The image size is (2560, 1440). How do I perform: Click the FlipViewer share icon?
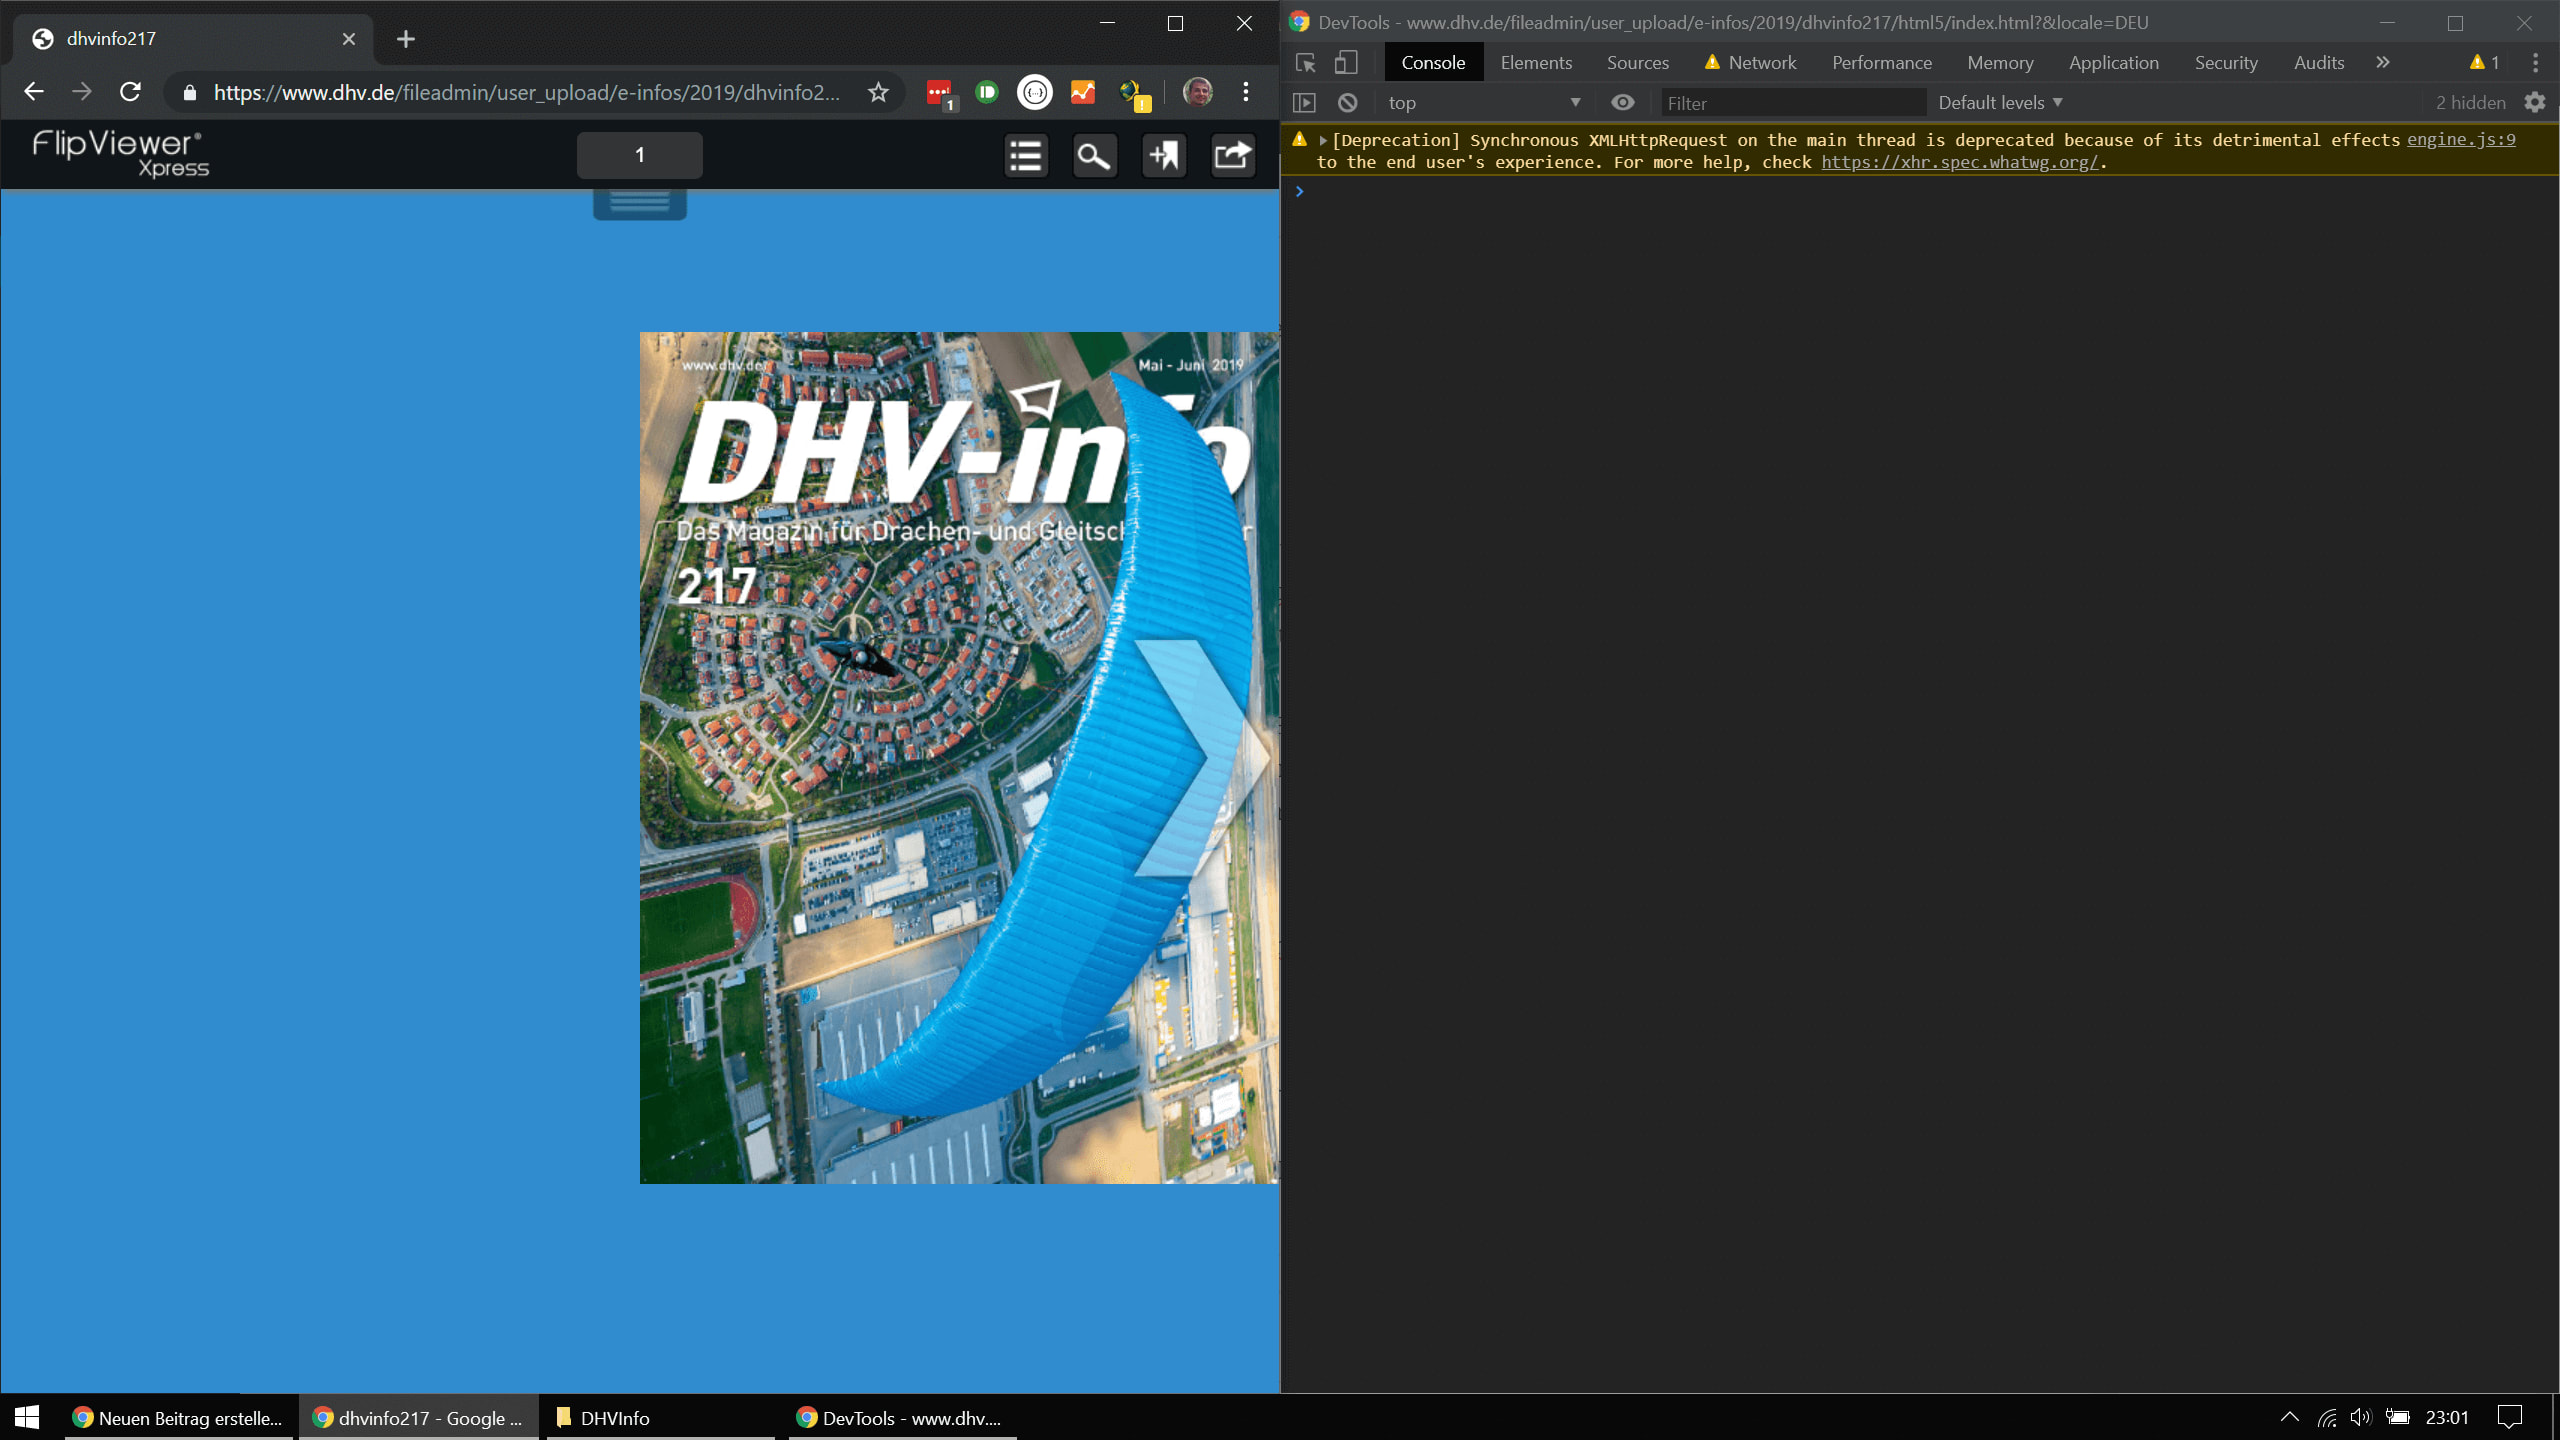coord(1233,156)
